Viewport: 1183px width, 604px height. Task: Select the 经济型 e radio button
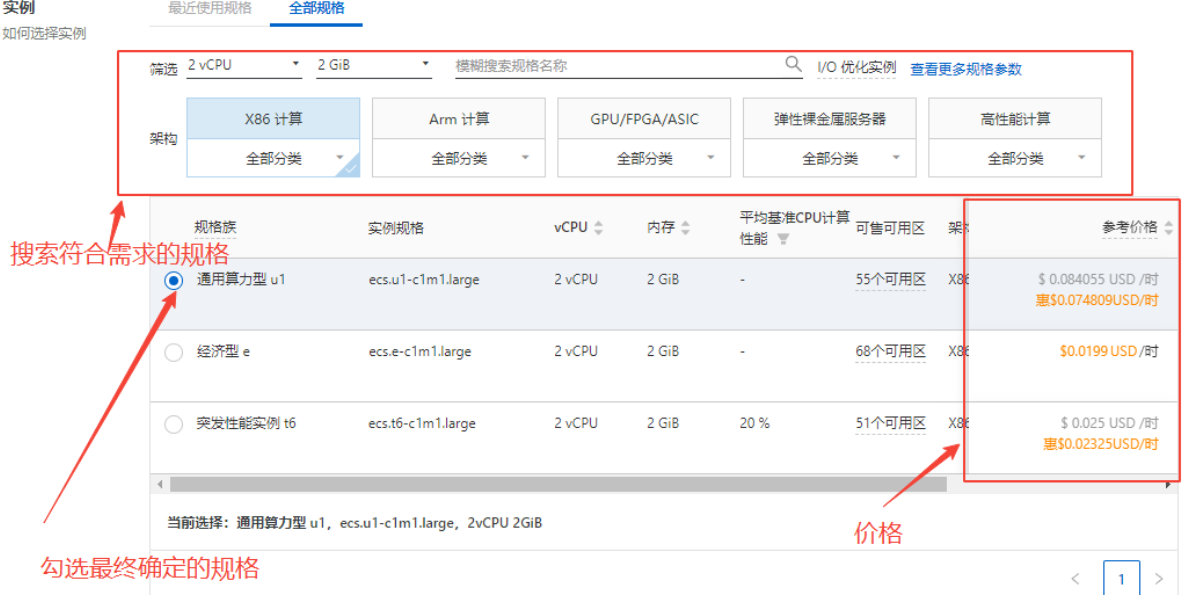pos(173,352)
